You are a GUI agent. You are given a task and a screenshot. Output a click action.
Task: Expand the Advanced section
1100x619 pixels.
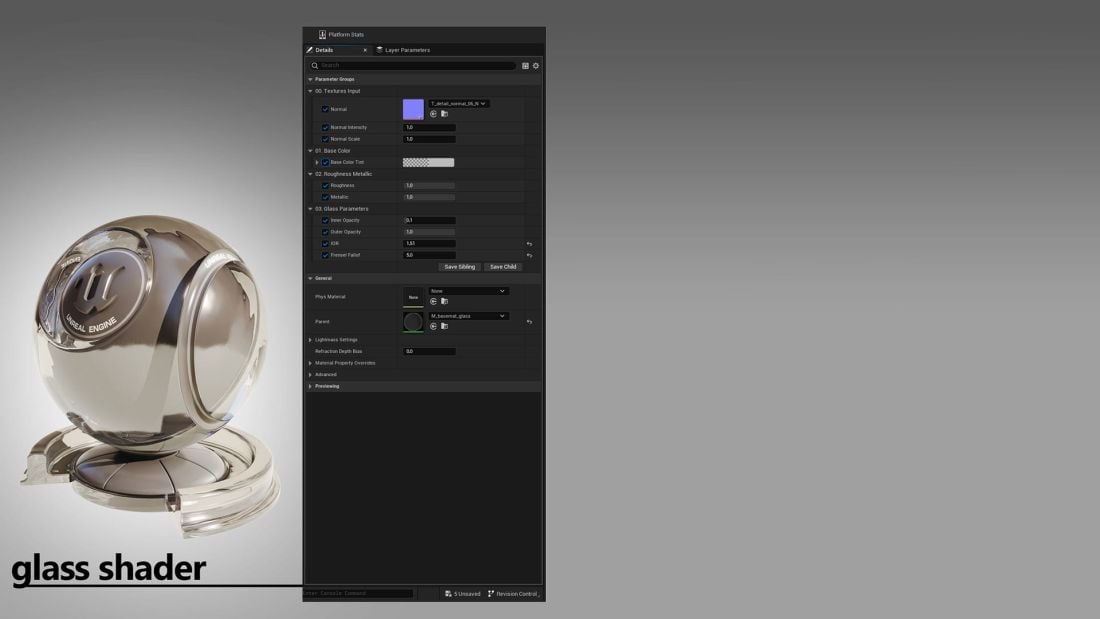point(310,375)
